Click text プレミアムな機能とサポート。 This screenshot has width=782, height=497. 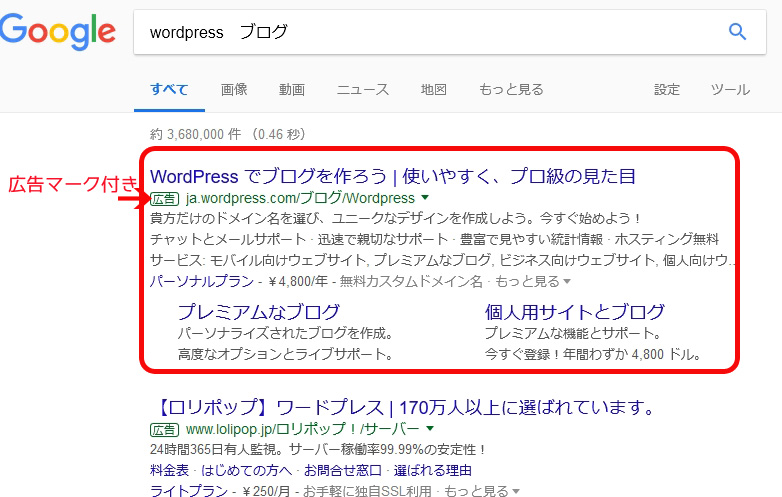[574, 333]
